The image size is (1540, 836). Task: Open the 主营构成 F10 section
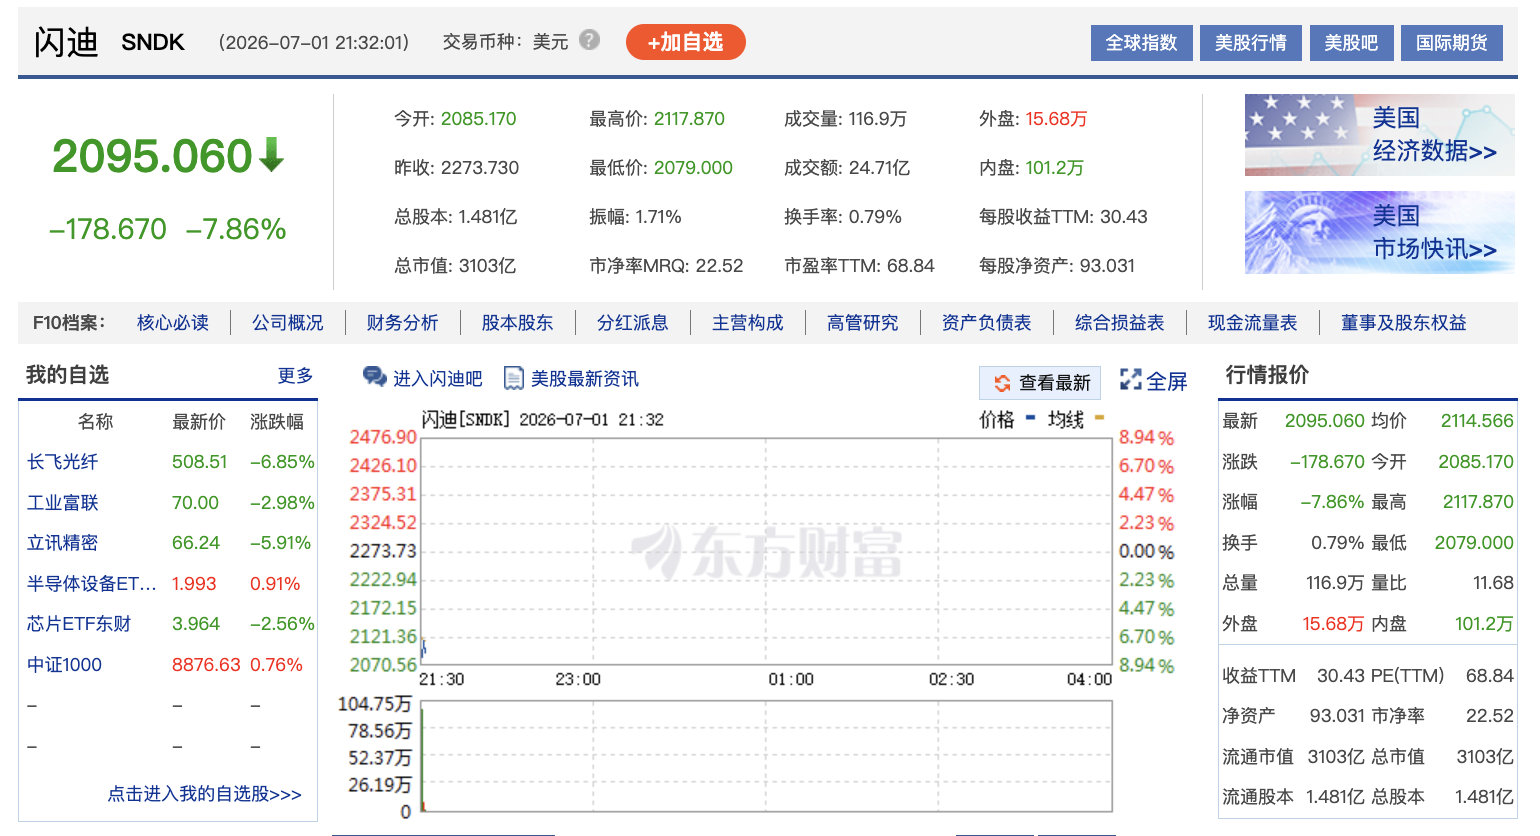click(747, 322)
